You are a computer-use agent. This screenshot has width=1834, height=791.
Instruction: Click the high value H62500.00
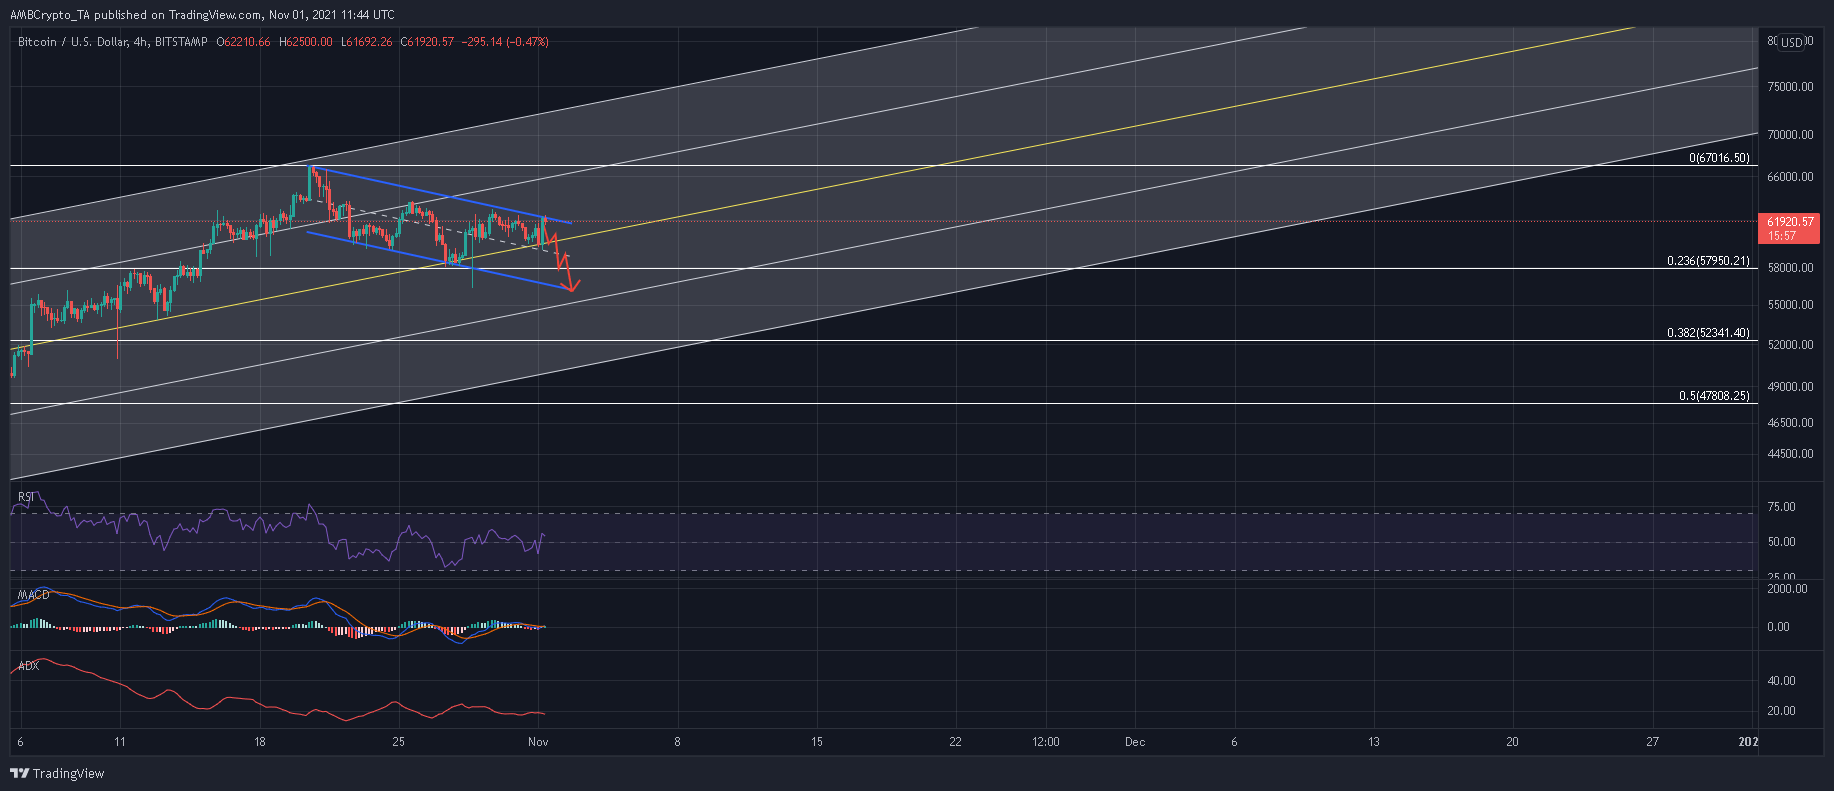[306, 42]
